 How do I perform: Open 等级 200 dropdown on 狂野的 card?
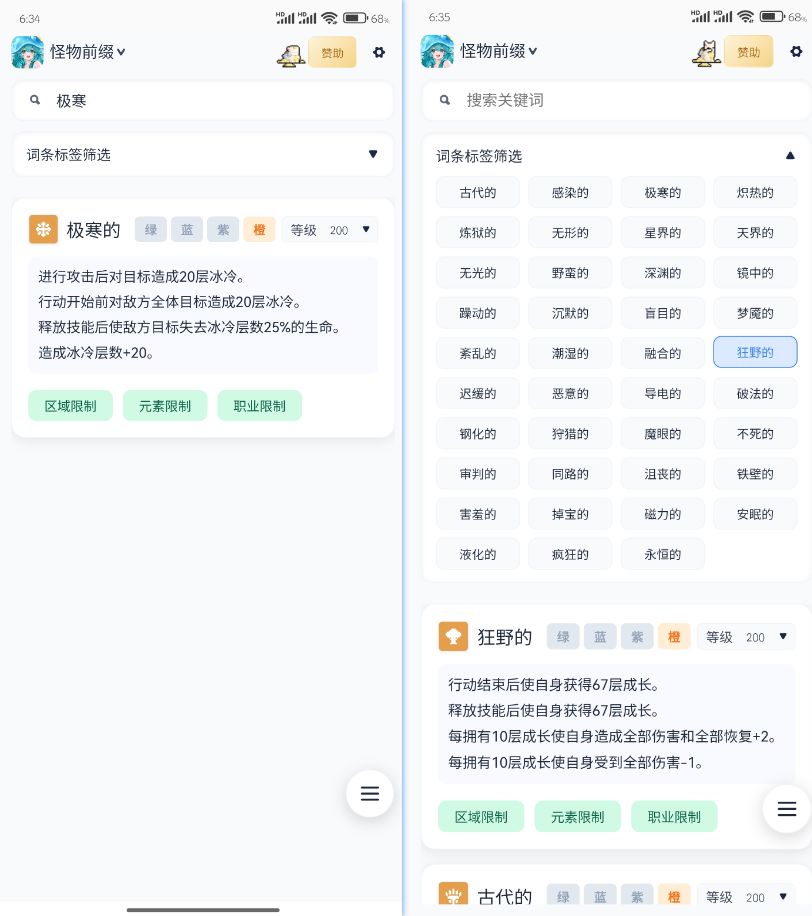tap(746, 637)
